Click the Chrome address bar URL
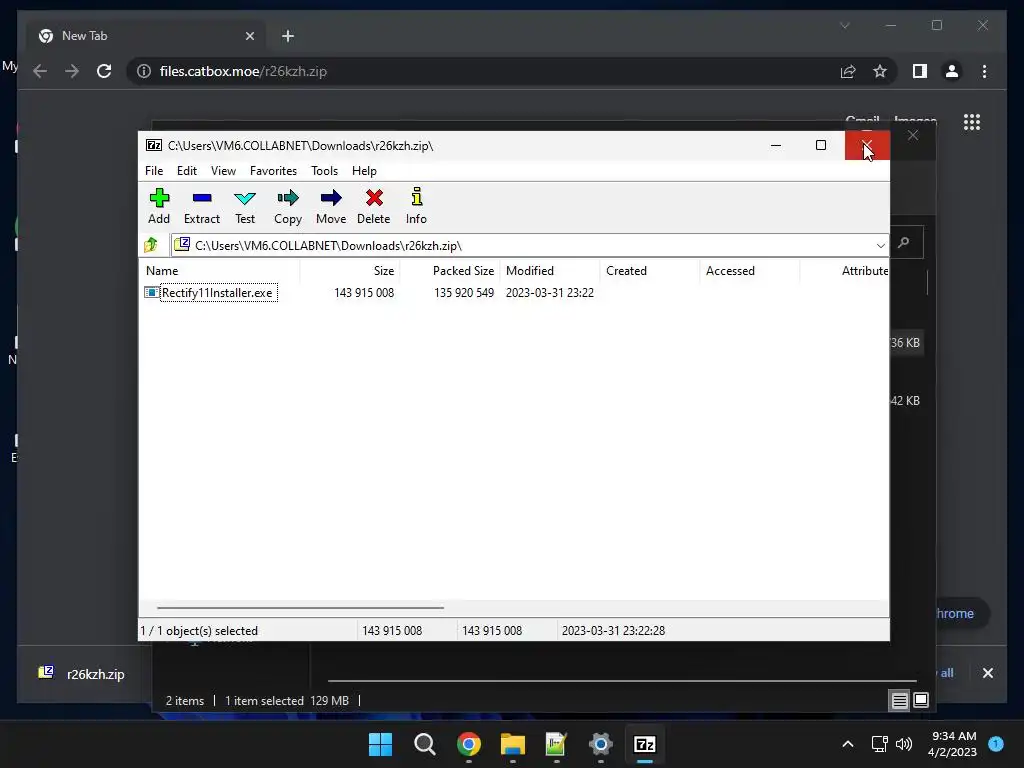Viewport: 1024px width, 768px height. click(243, 71)
